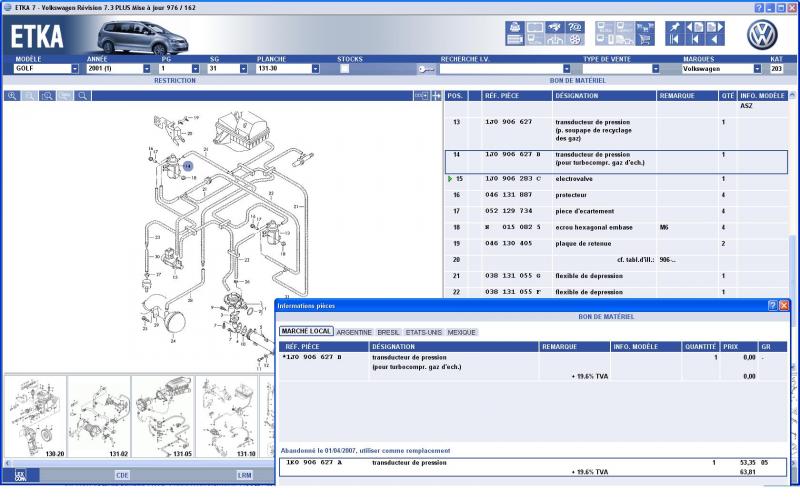Click the Volkswagen logo
Screen dimensions: 800x500
(x=762, y=35)
